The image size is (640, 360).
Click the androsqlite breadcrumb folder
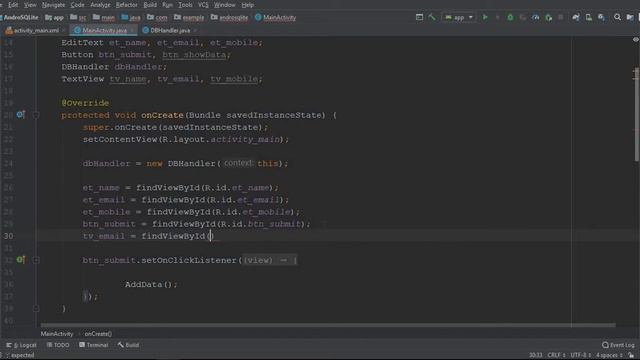pos(229,18)
